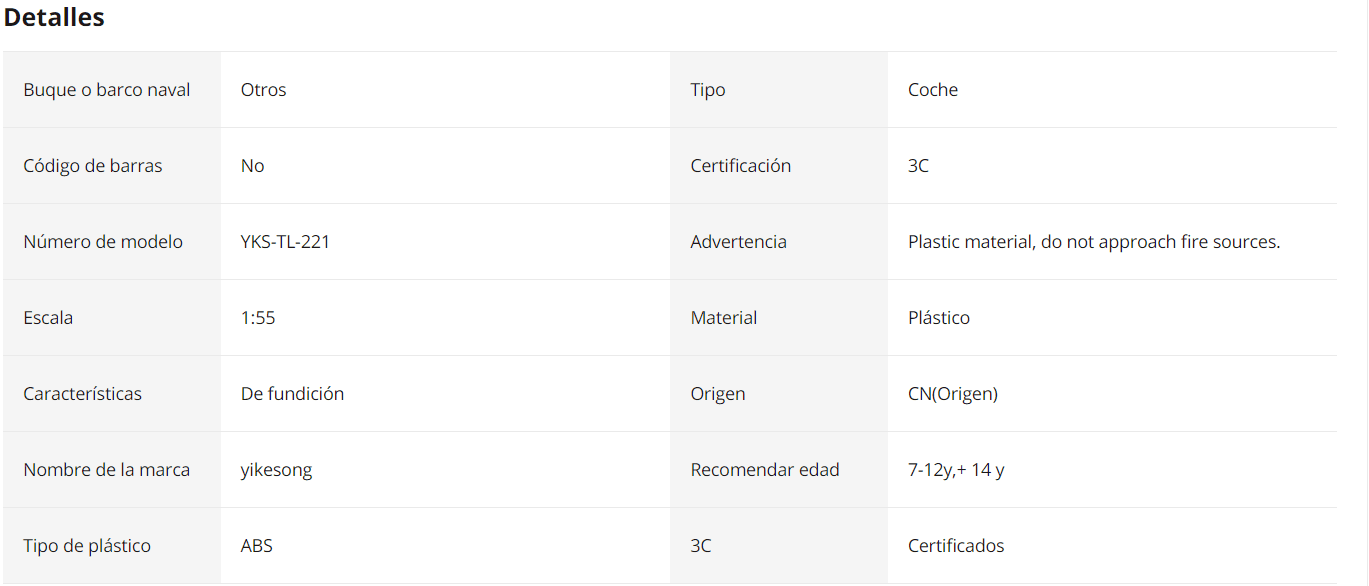The image size is (1369, 586).
Task: Click the Tipo de plástico value ABS
Action: (257, 546)
